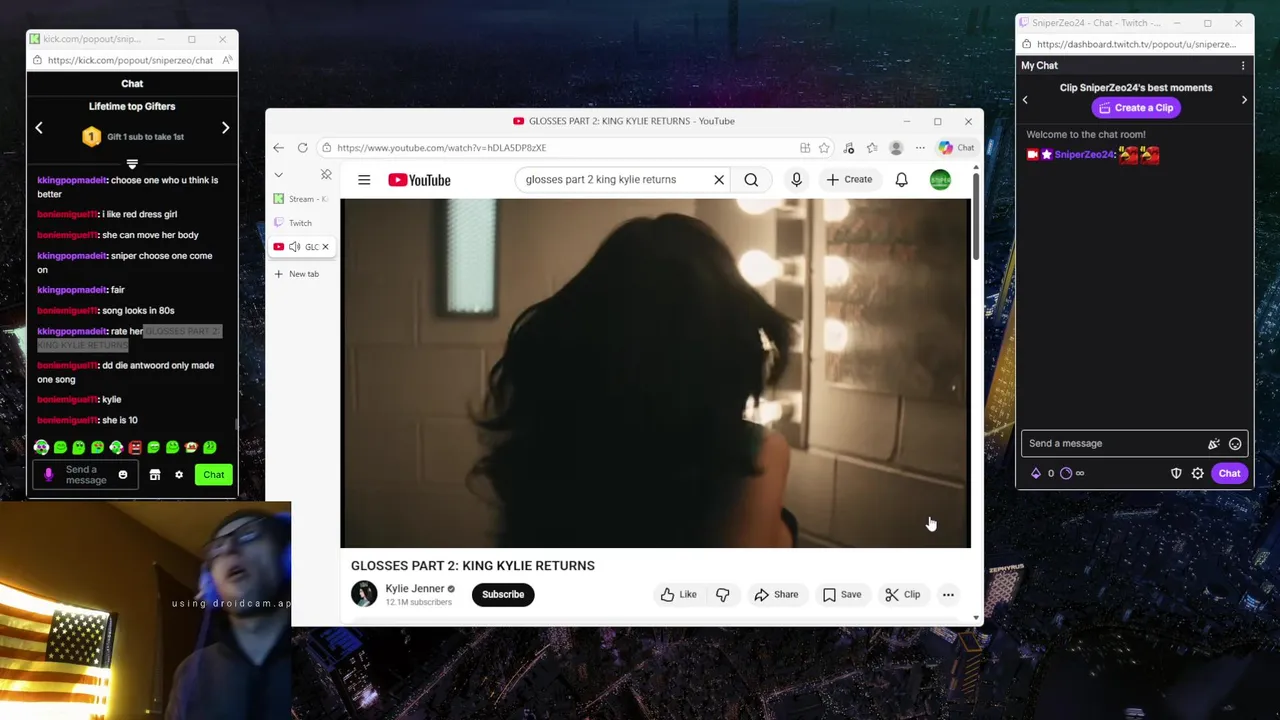This screenshot has width=1280, height=720.
Task: Close the GLOSSES vertical tab
Action: [x=325, y=247]
